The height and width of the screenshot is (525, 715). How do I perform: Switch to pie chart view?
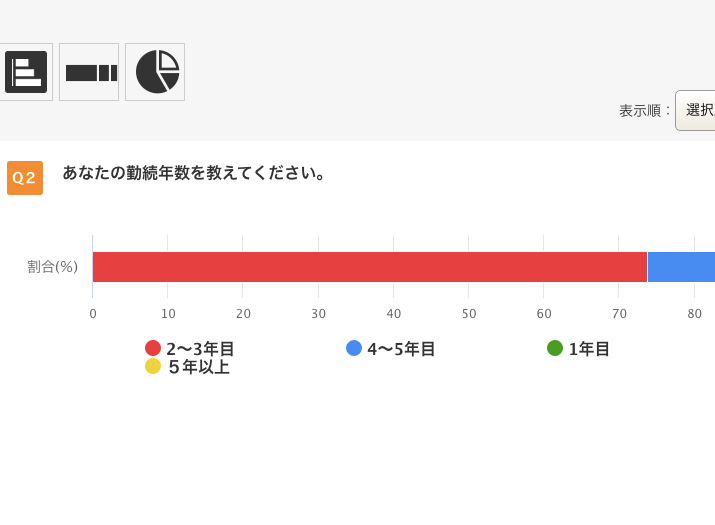point(156,72)
